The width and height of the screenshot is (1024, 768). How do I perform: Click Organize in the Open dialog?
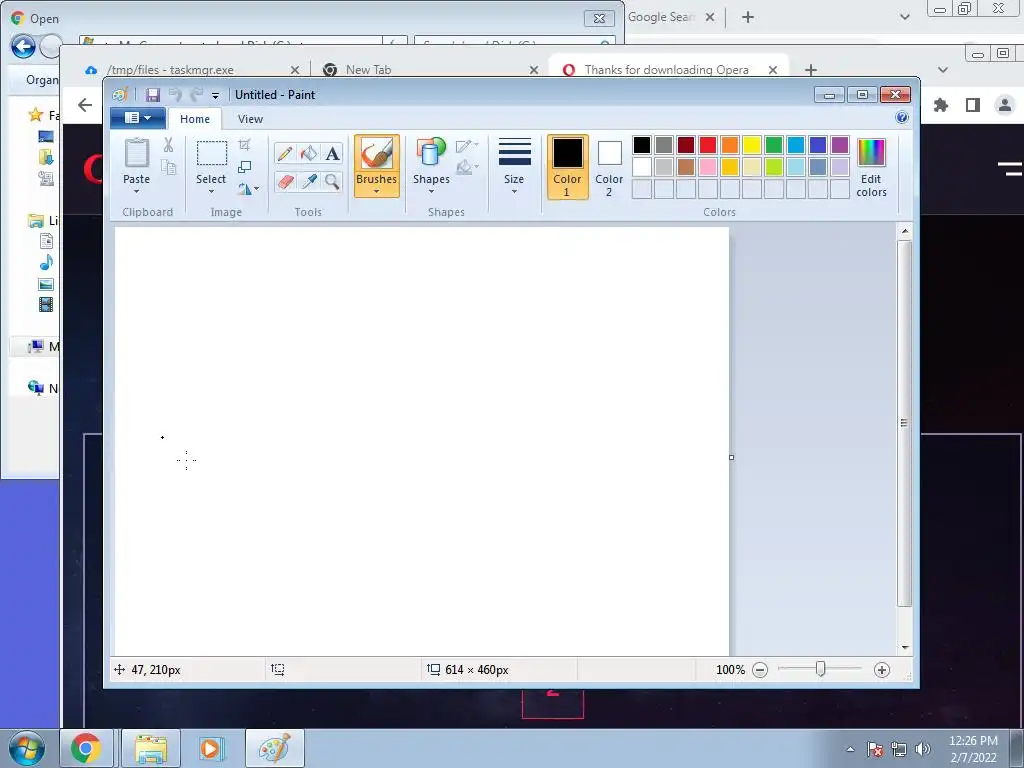pos(42,80)
